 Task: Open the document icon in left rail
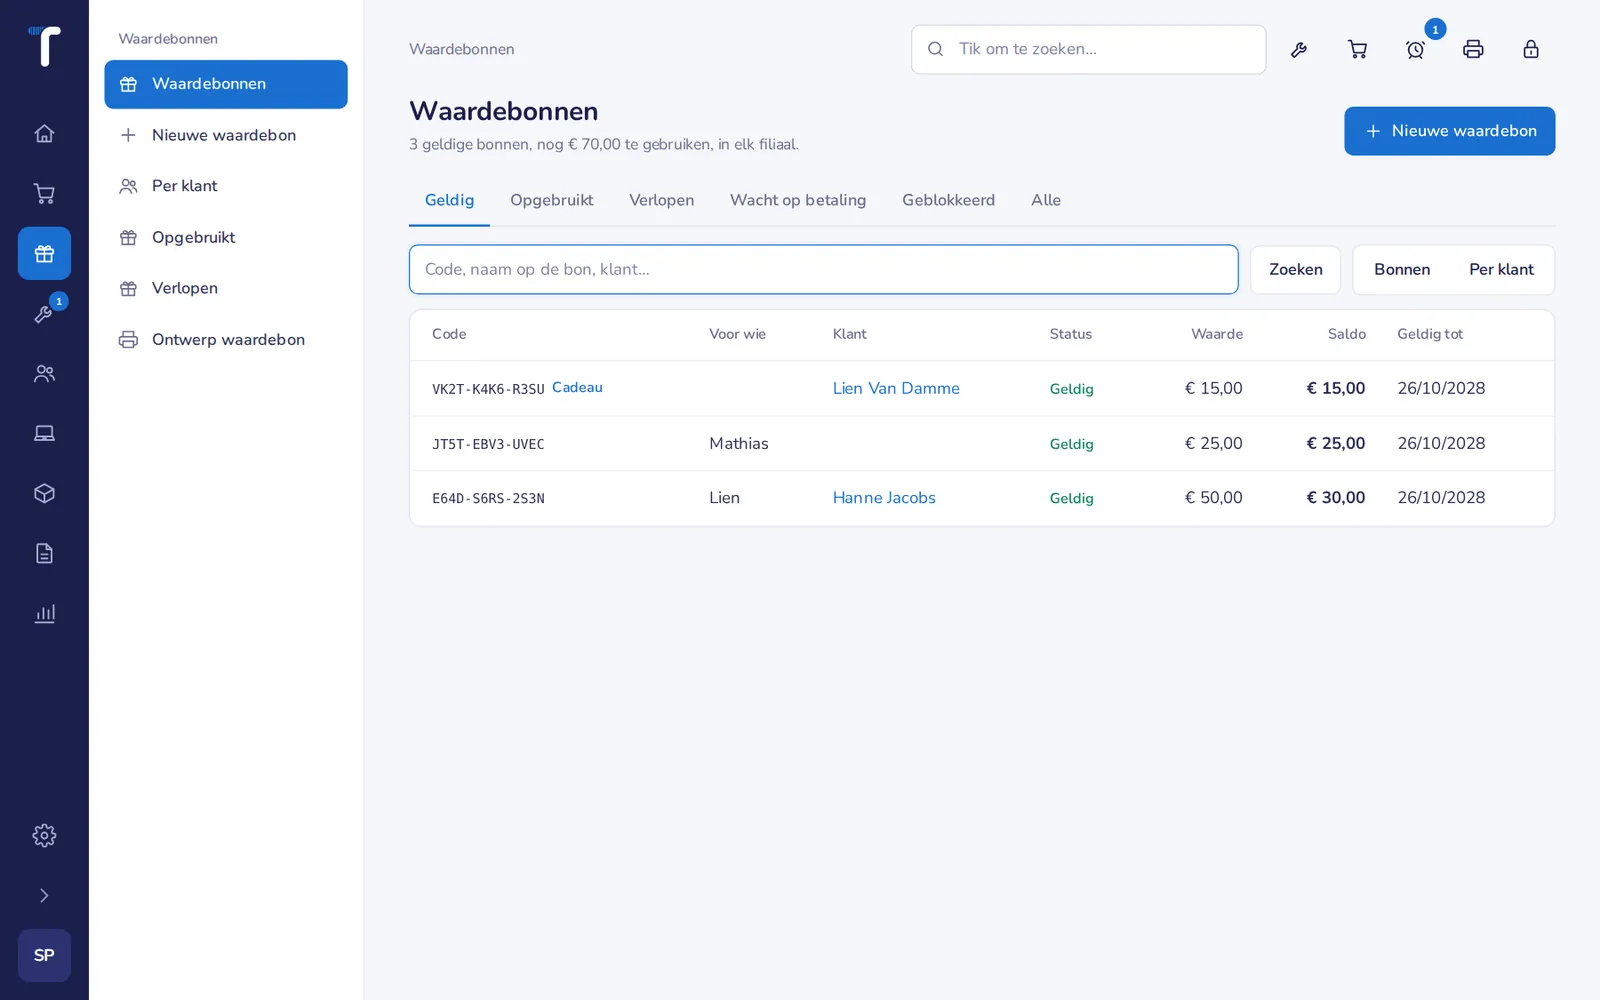44,553
